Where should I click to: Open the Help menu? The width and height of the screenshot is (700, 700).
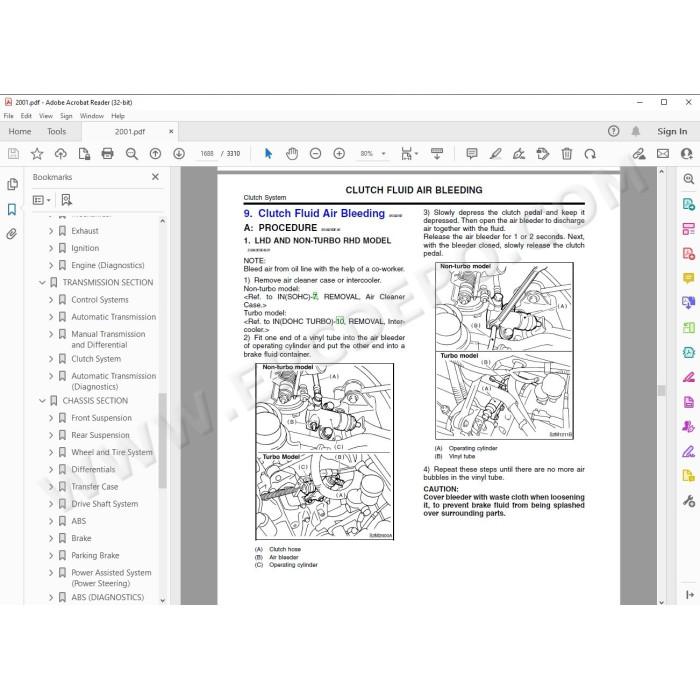118,116
